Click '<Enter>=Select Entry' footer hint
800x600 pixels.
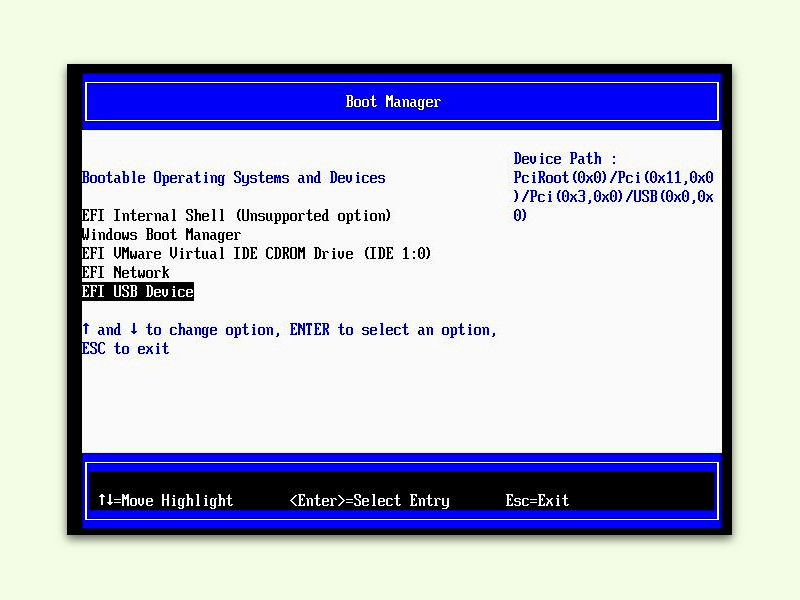[369, 501]
